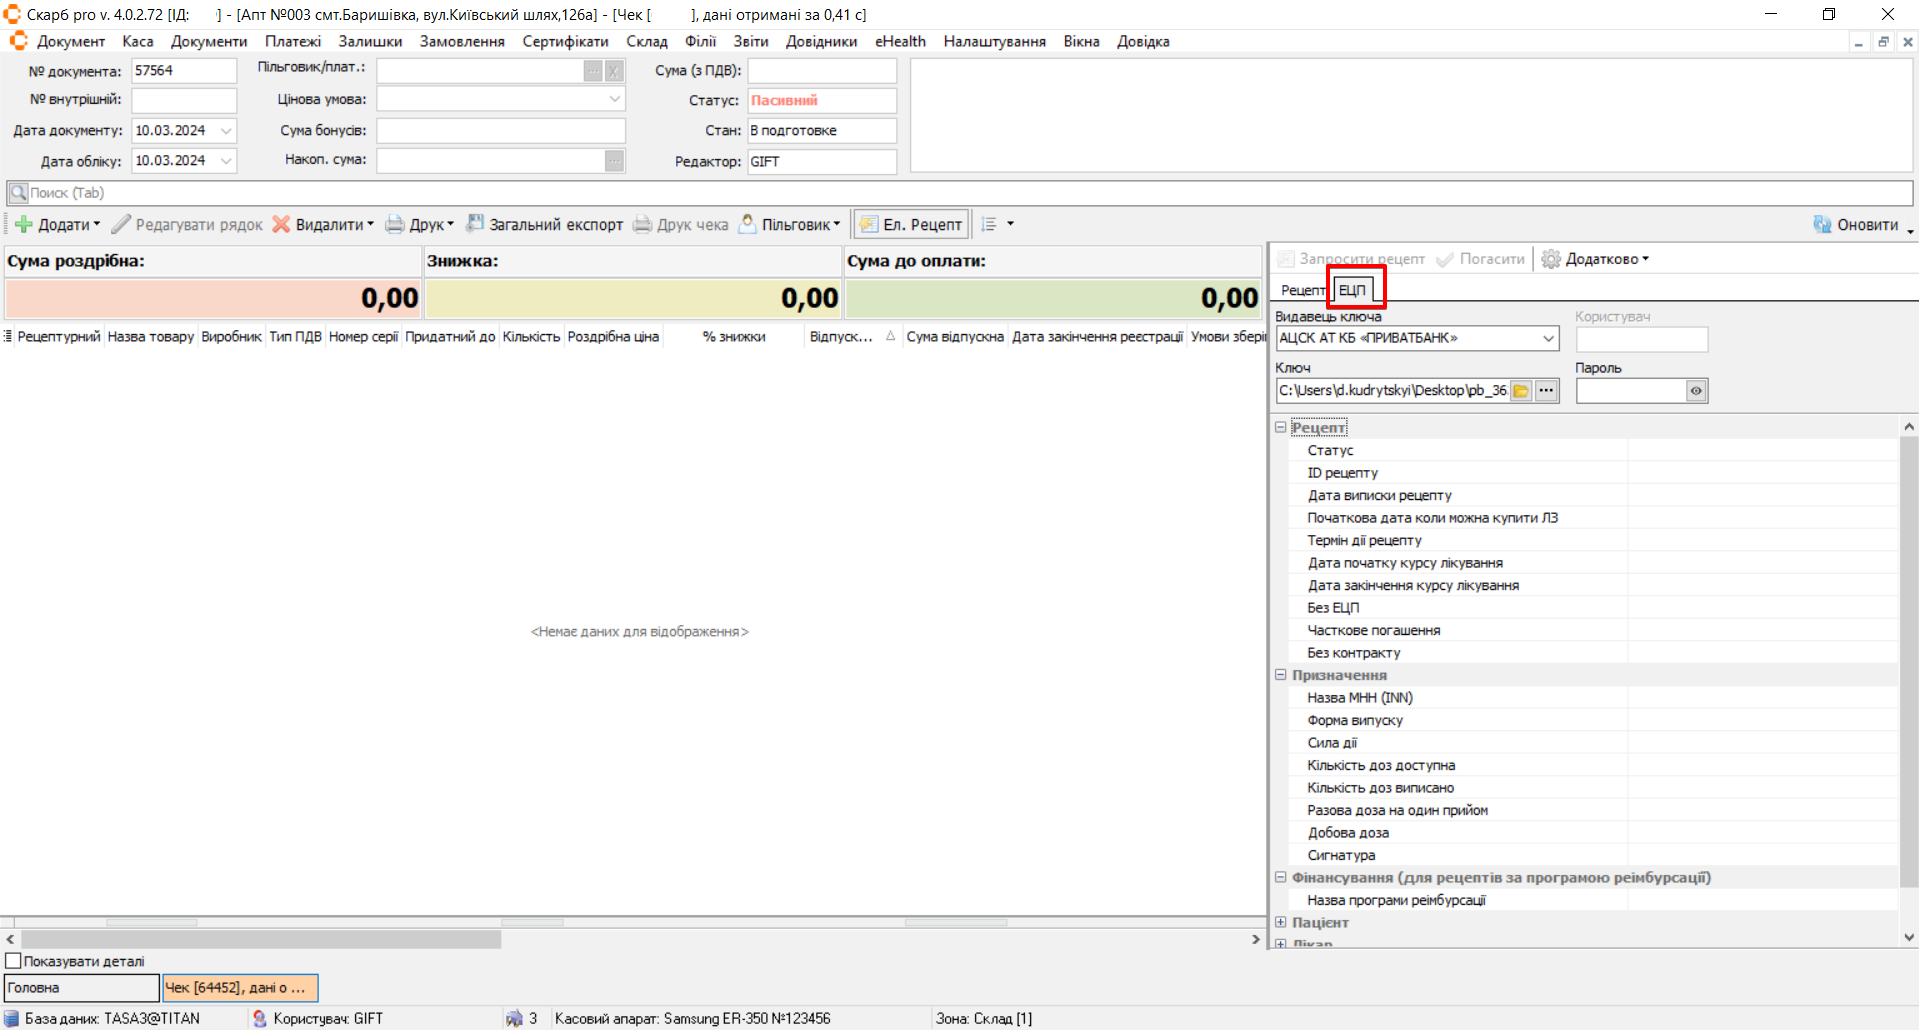Image resolution: width=1919 pixels, height=1030 pixels.
Task: Toggle the Ел. Рецепт panel button
Action: point(911,225)
